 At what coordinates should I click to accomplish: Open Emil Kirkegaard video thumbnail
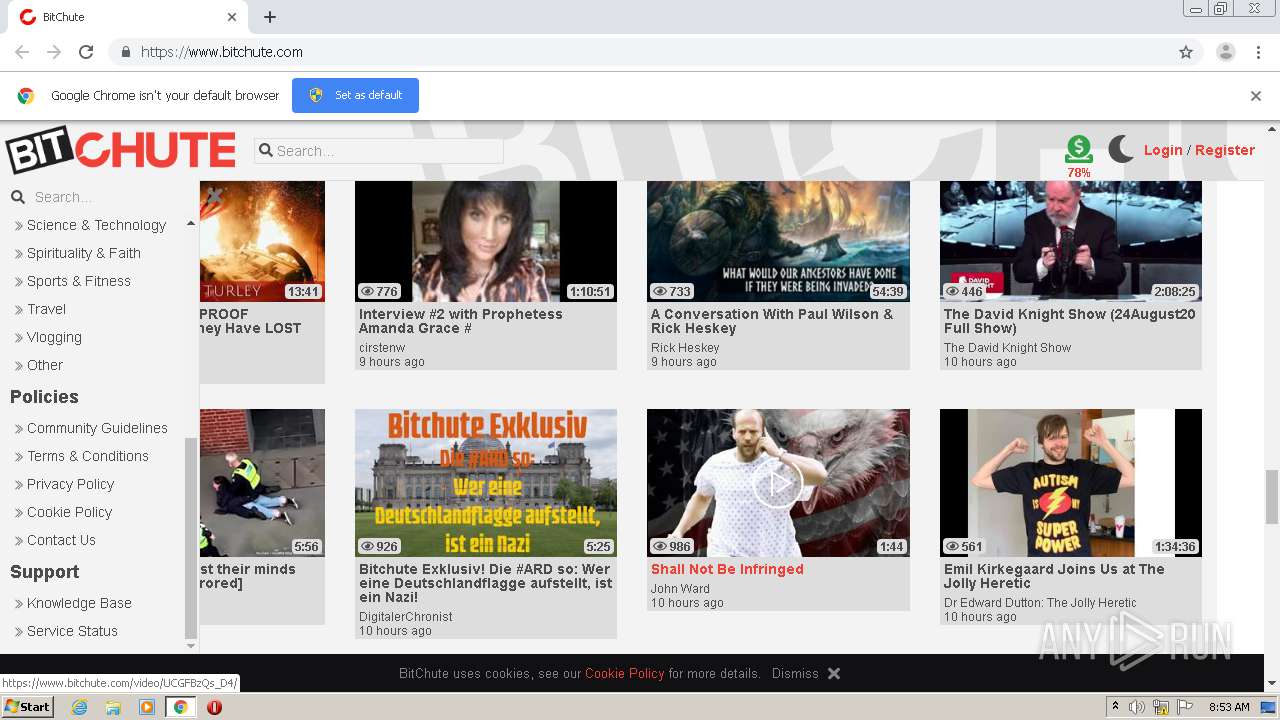point(1071,483)
